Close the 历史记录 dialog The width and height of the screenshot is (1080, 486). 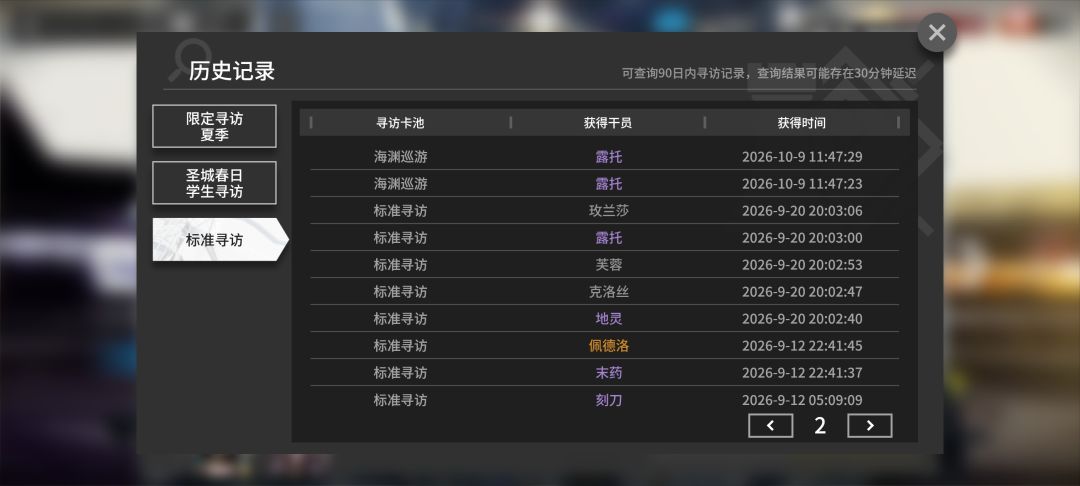pyautogui.click(x=937, y=32)
